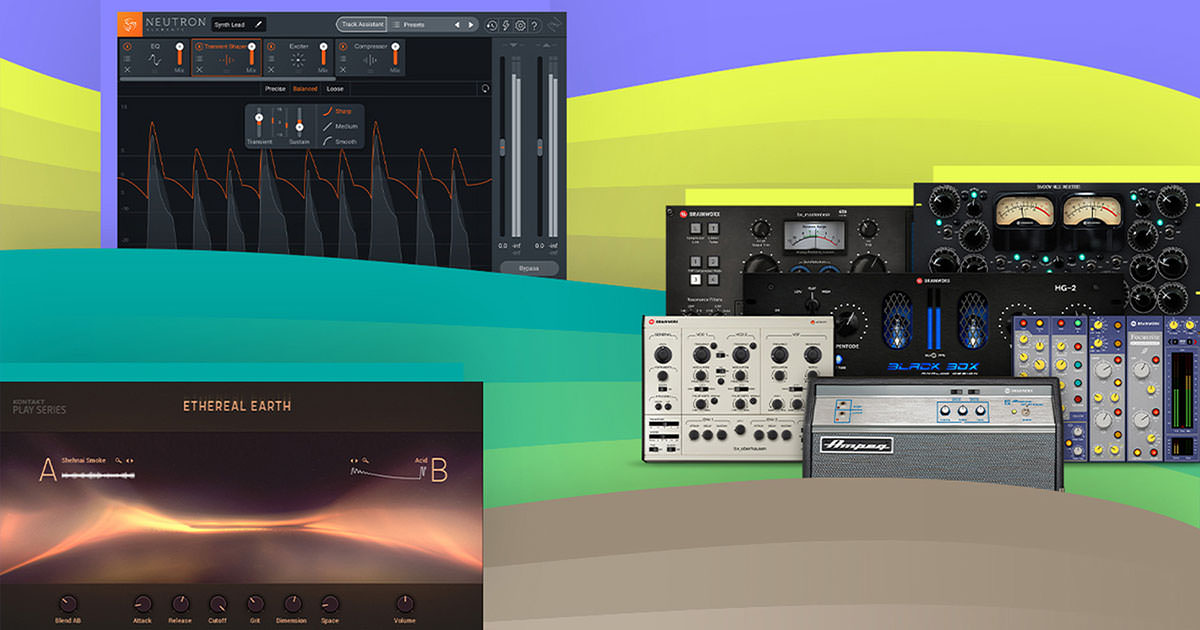Toggle the Exciter module power button
Image resolution: width=1200 pixels, height=630 pixels.
(271, 46)
